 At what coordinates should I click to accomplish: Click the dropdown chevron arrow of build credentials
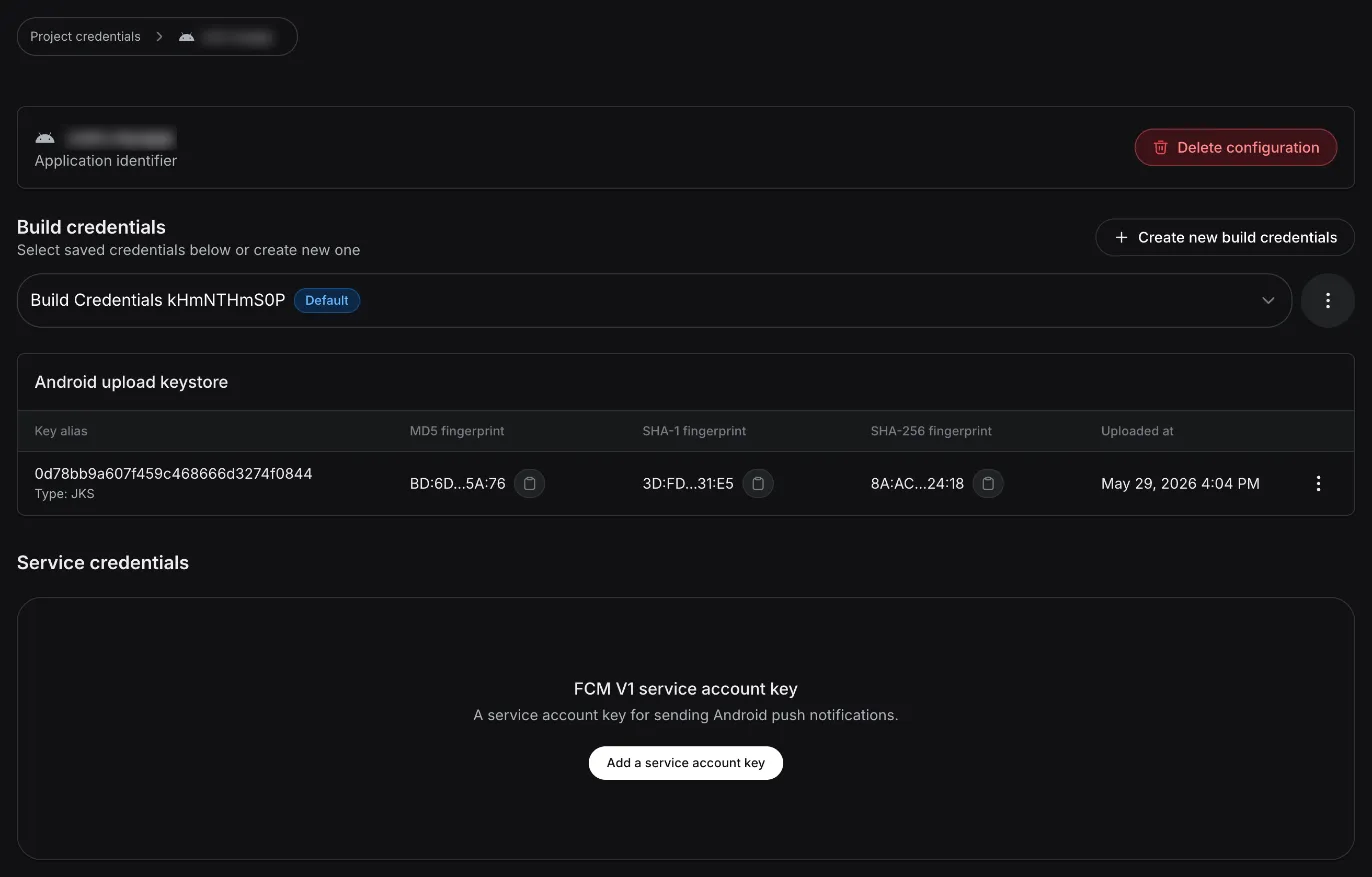click(x=1268, y=300)
